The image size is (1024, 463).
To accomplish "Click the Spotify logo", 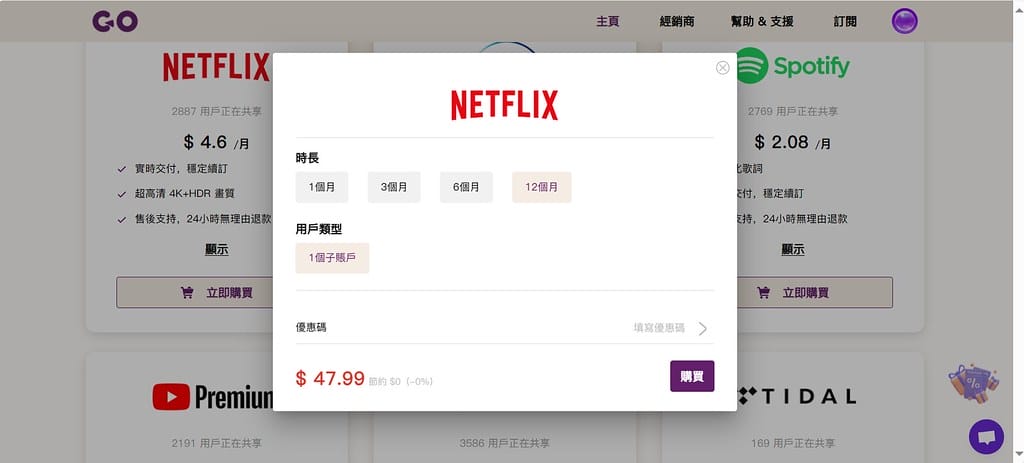I will 793,66.
